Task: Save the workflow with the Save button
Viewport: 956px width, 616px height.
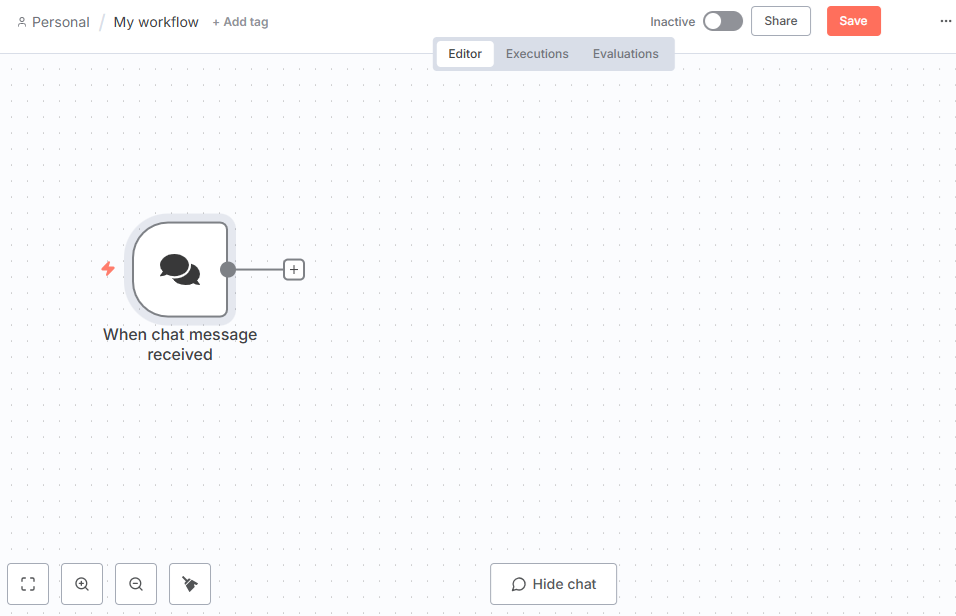Action: coord(853,21)
